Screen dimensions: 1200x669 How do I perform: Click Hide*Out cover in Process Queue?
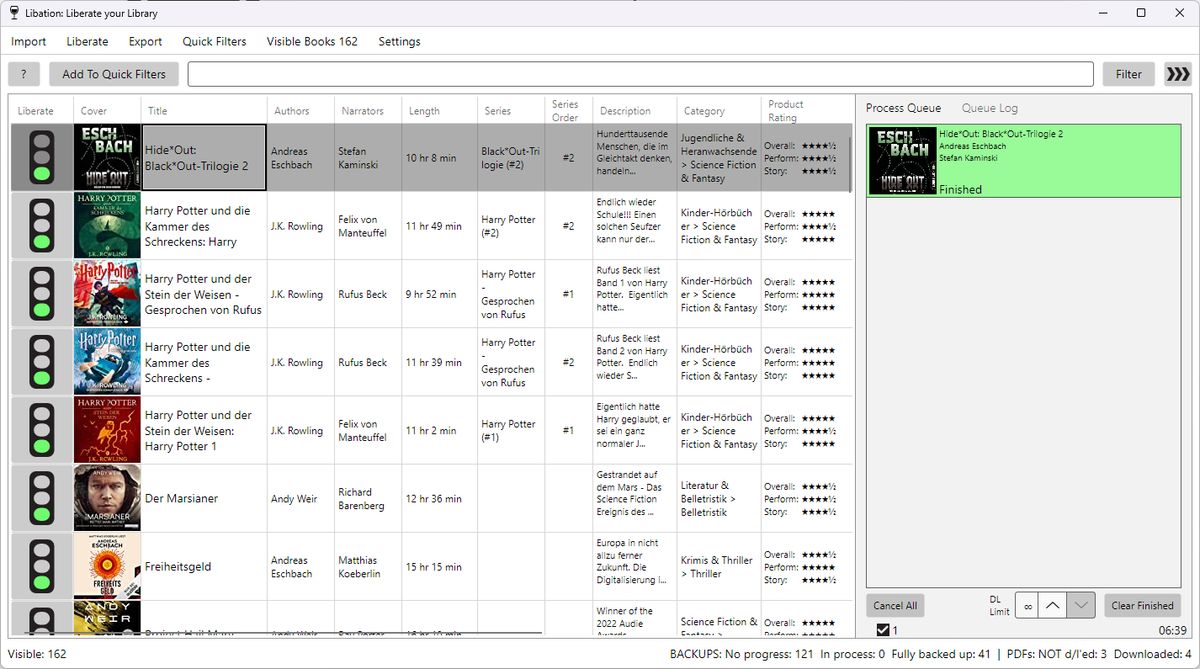pyautogui.click(x=902, y=161)
